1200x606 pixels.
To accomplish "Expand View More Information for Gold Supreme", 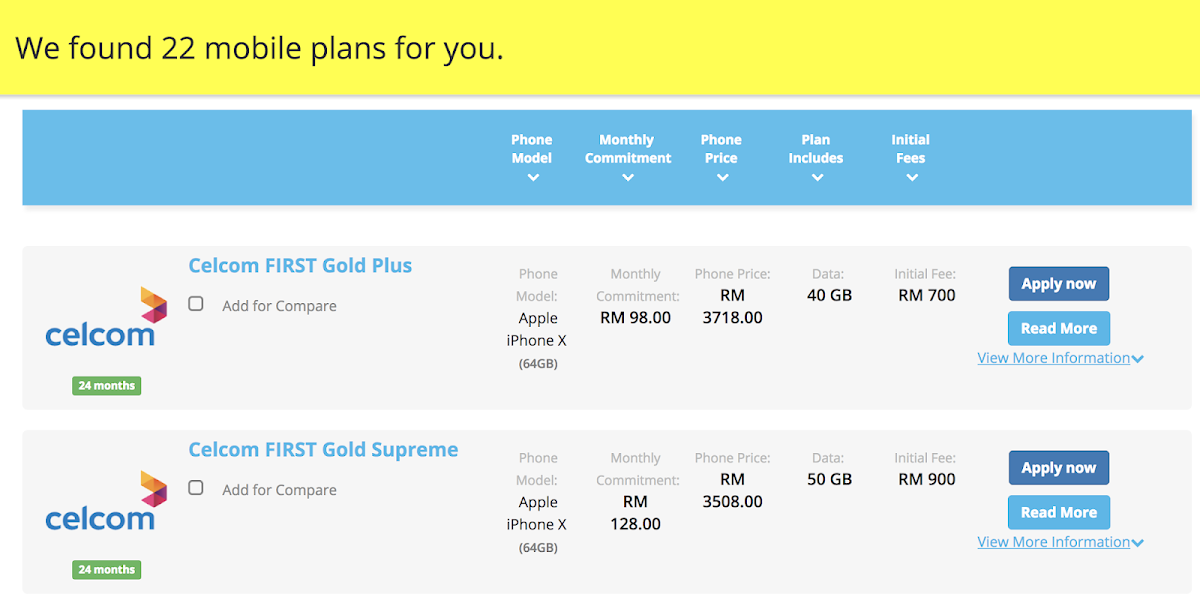I will pyautogui.click(x=1060, y=542).
